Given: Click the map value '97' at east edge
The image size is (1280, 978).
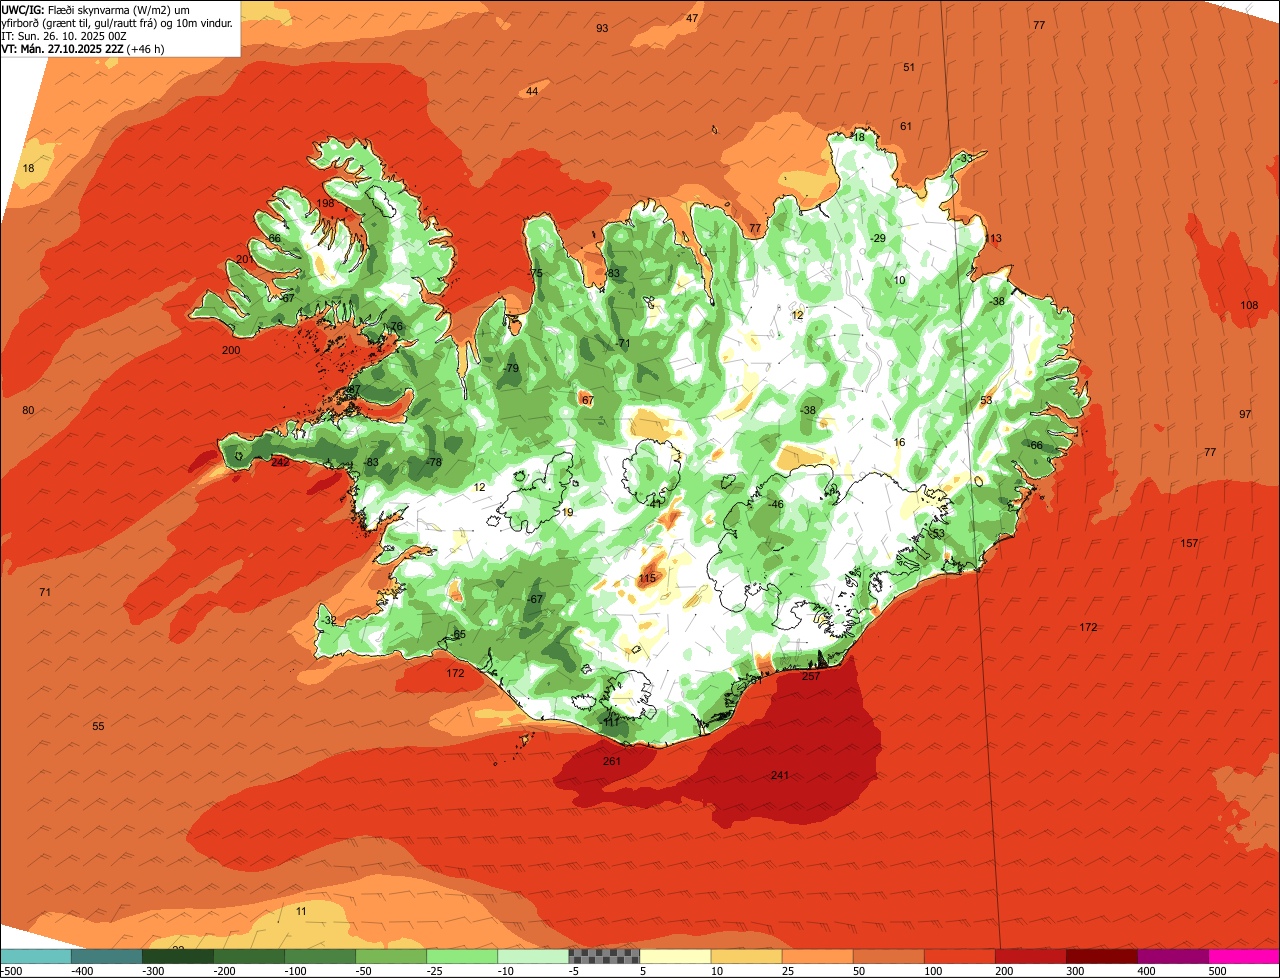Looking at the screenshot, I should point(1245,414).
